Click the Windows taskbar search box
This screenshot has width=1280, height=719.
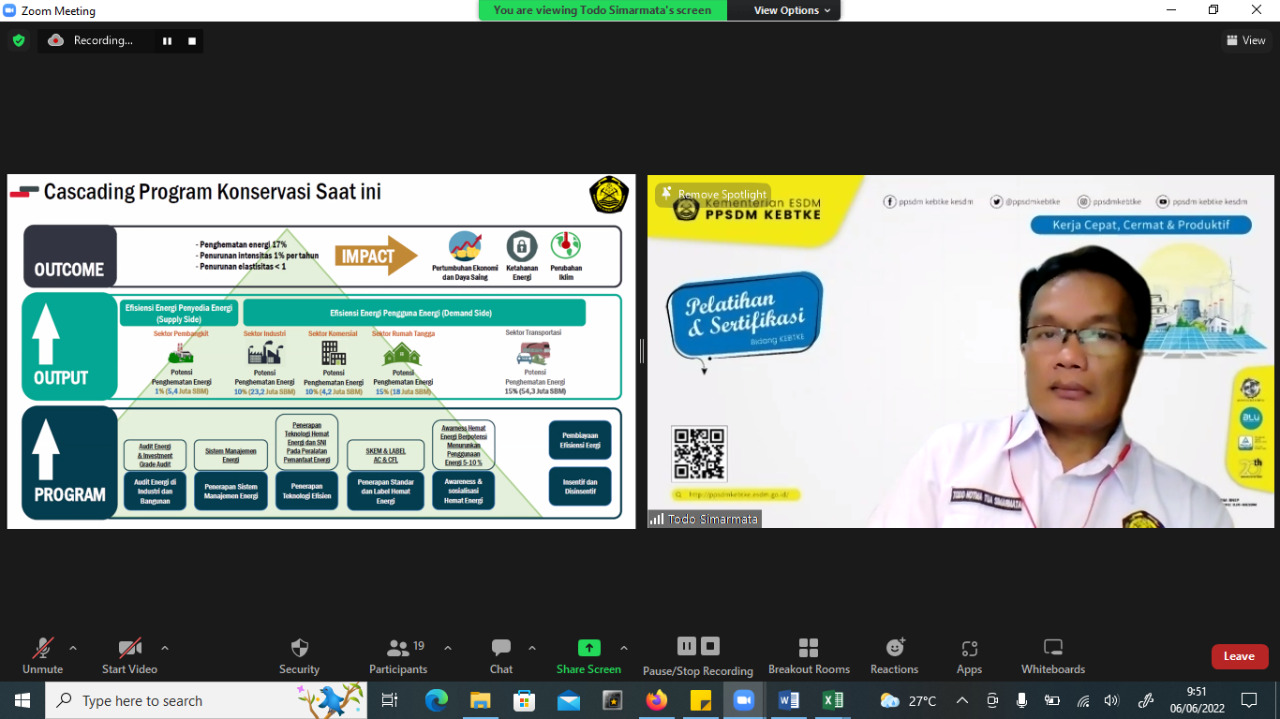coord(190,701)
